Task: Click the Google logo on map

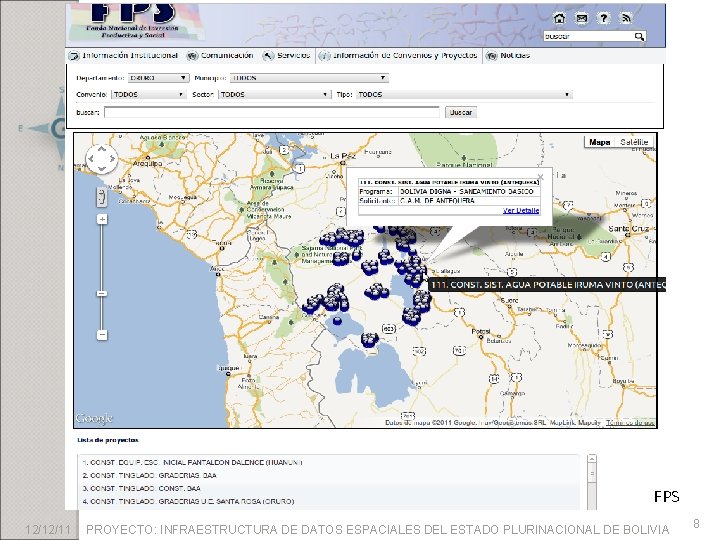Action: click(94, 418)
